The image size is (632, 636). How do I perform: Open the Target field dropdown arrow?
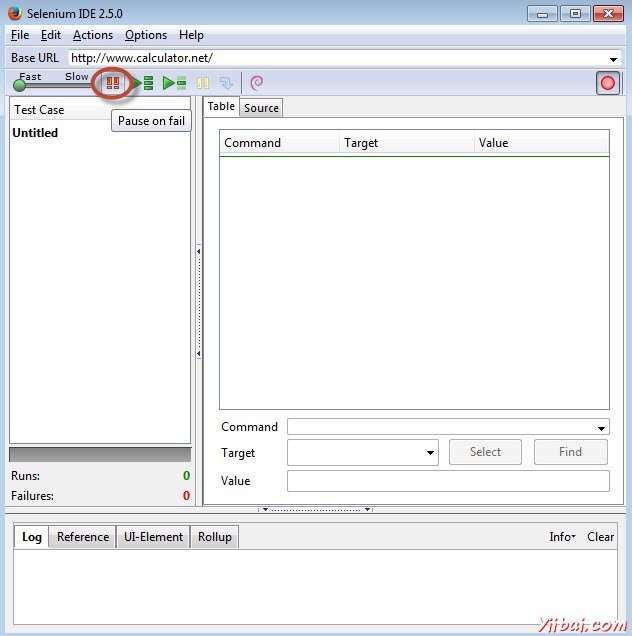pos(430,453)
